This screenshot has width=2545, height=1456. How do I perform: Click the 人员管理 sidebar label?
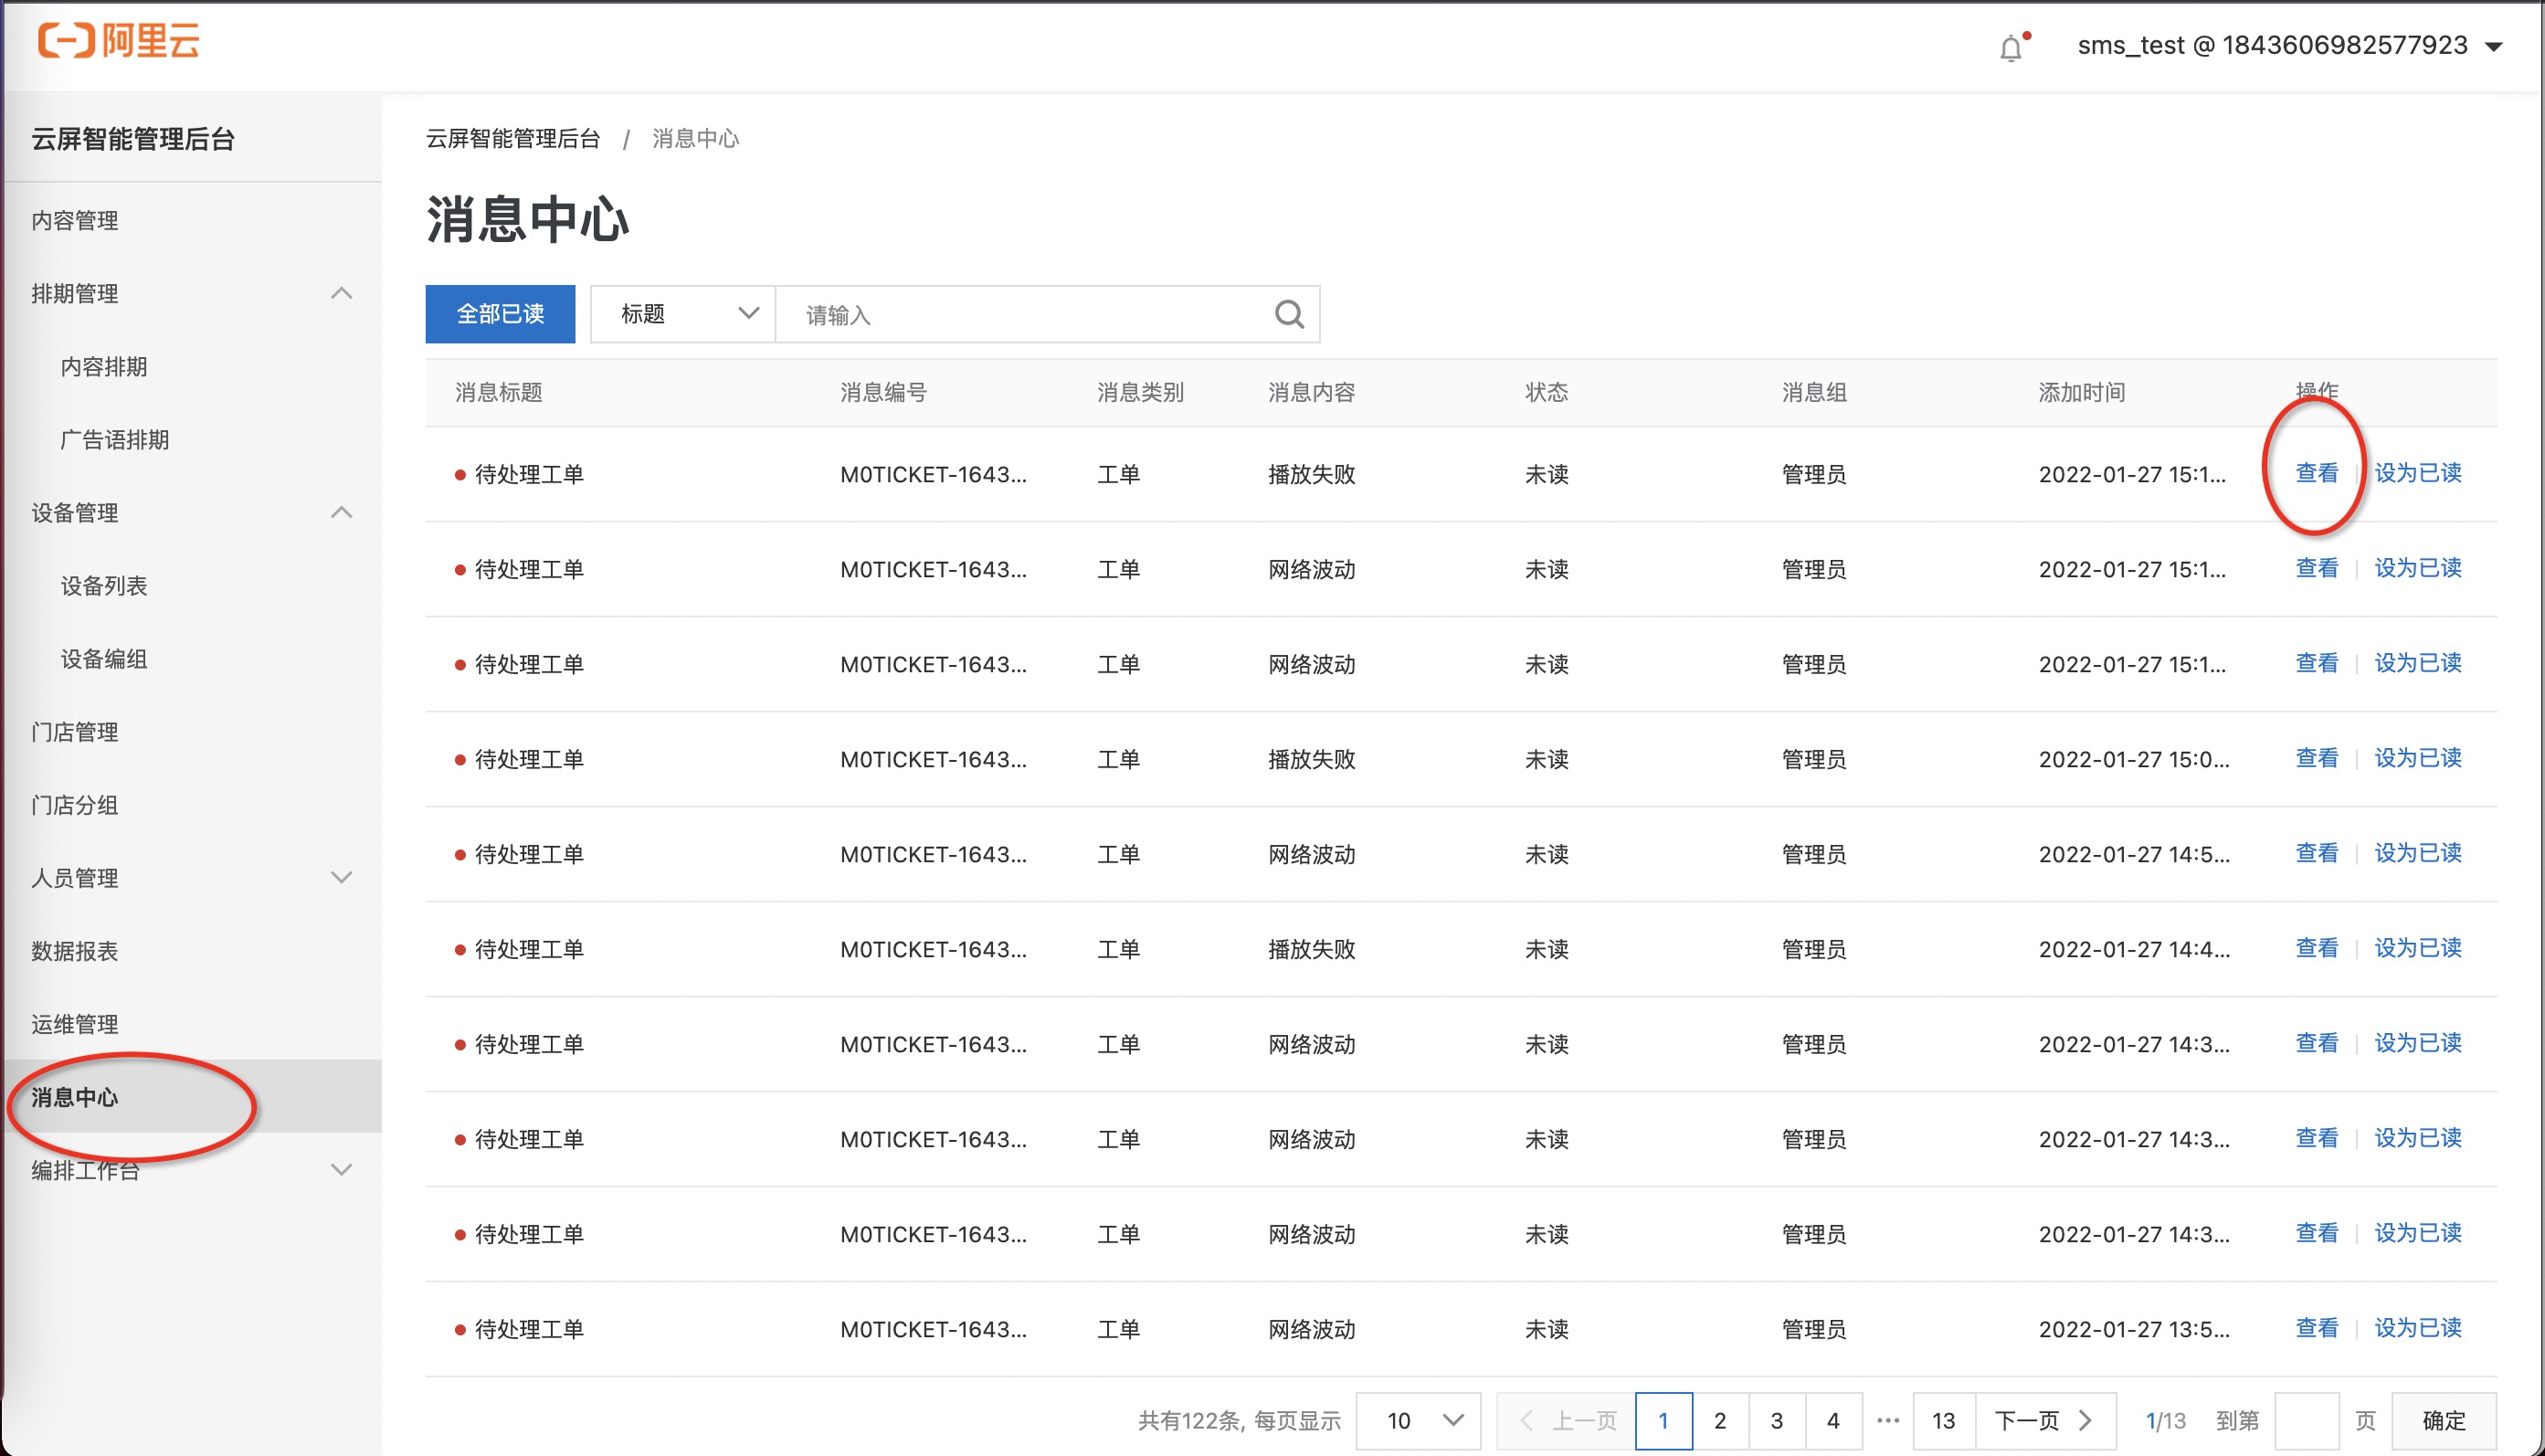pos(75,877)
